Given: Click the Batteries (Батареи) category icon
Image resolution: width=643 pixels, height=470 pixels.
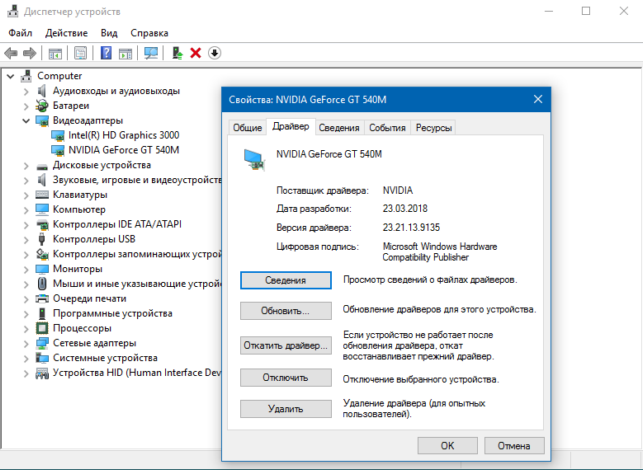Looking at the screenshot, I should tap(42, 106).
